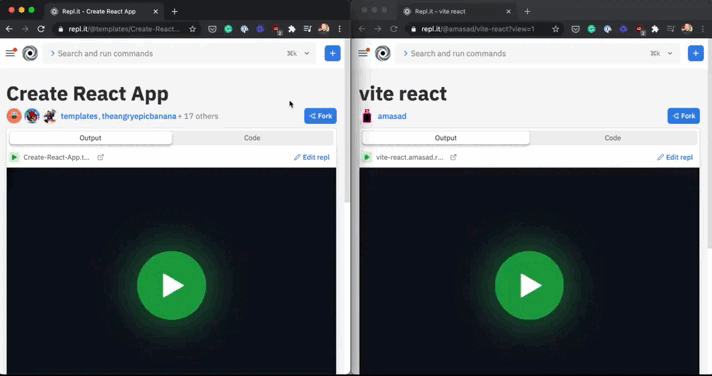Click first contributor avatar in Create React App
This screenshot has width=712, height=376.
tap(14, 116)
